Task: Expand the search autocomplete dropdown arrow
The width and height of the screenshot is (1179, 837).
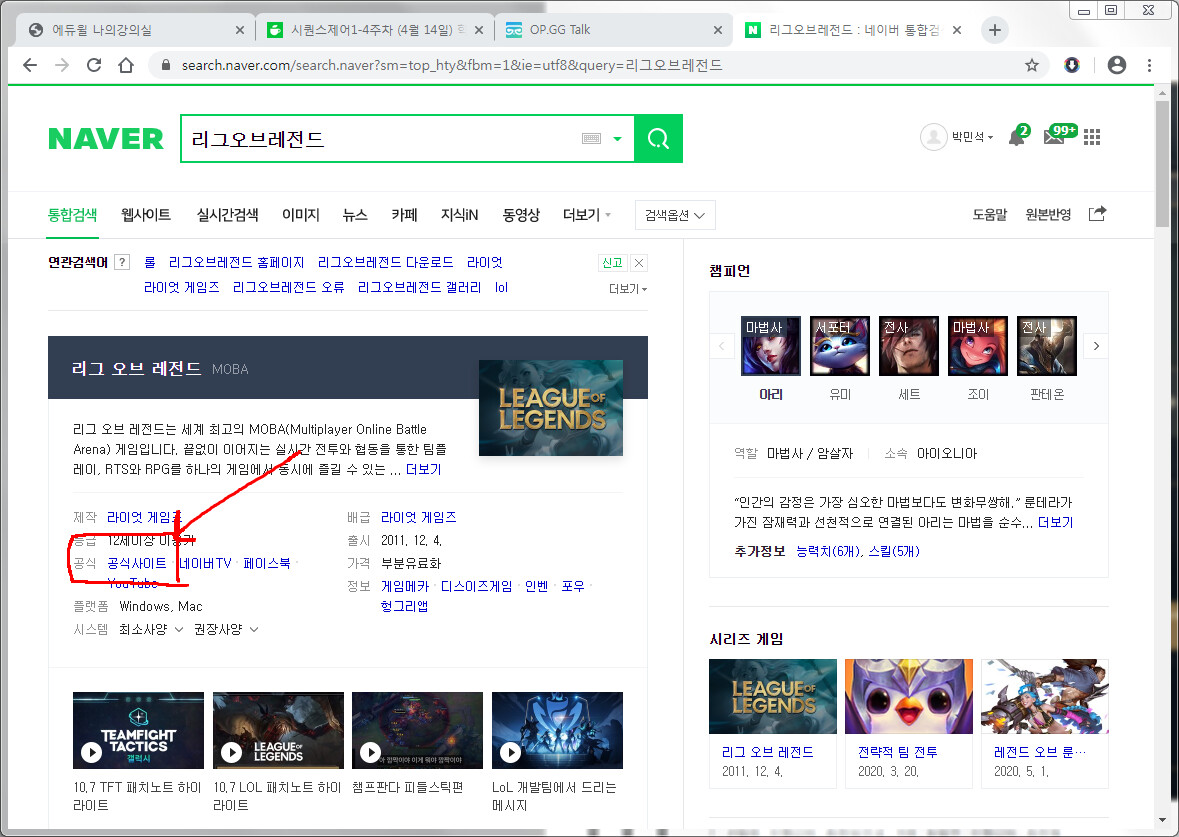Action: click(x=617, y=139)
